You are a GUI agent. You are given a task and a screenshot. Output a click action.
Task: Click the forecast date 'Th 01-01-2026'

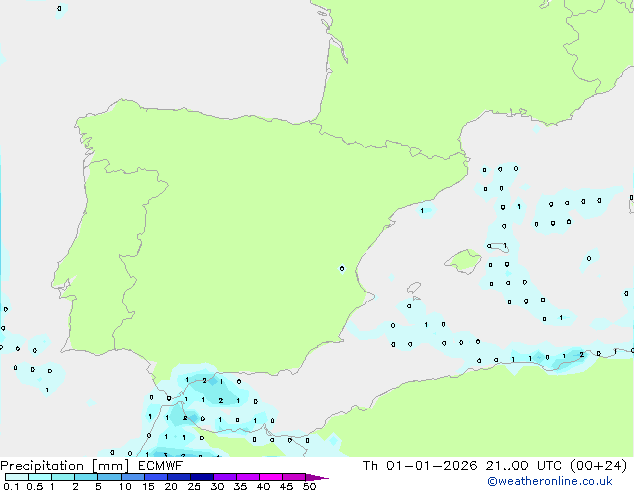420,466
